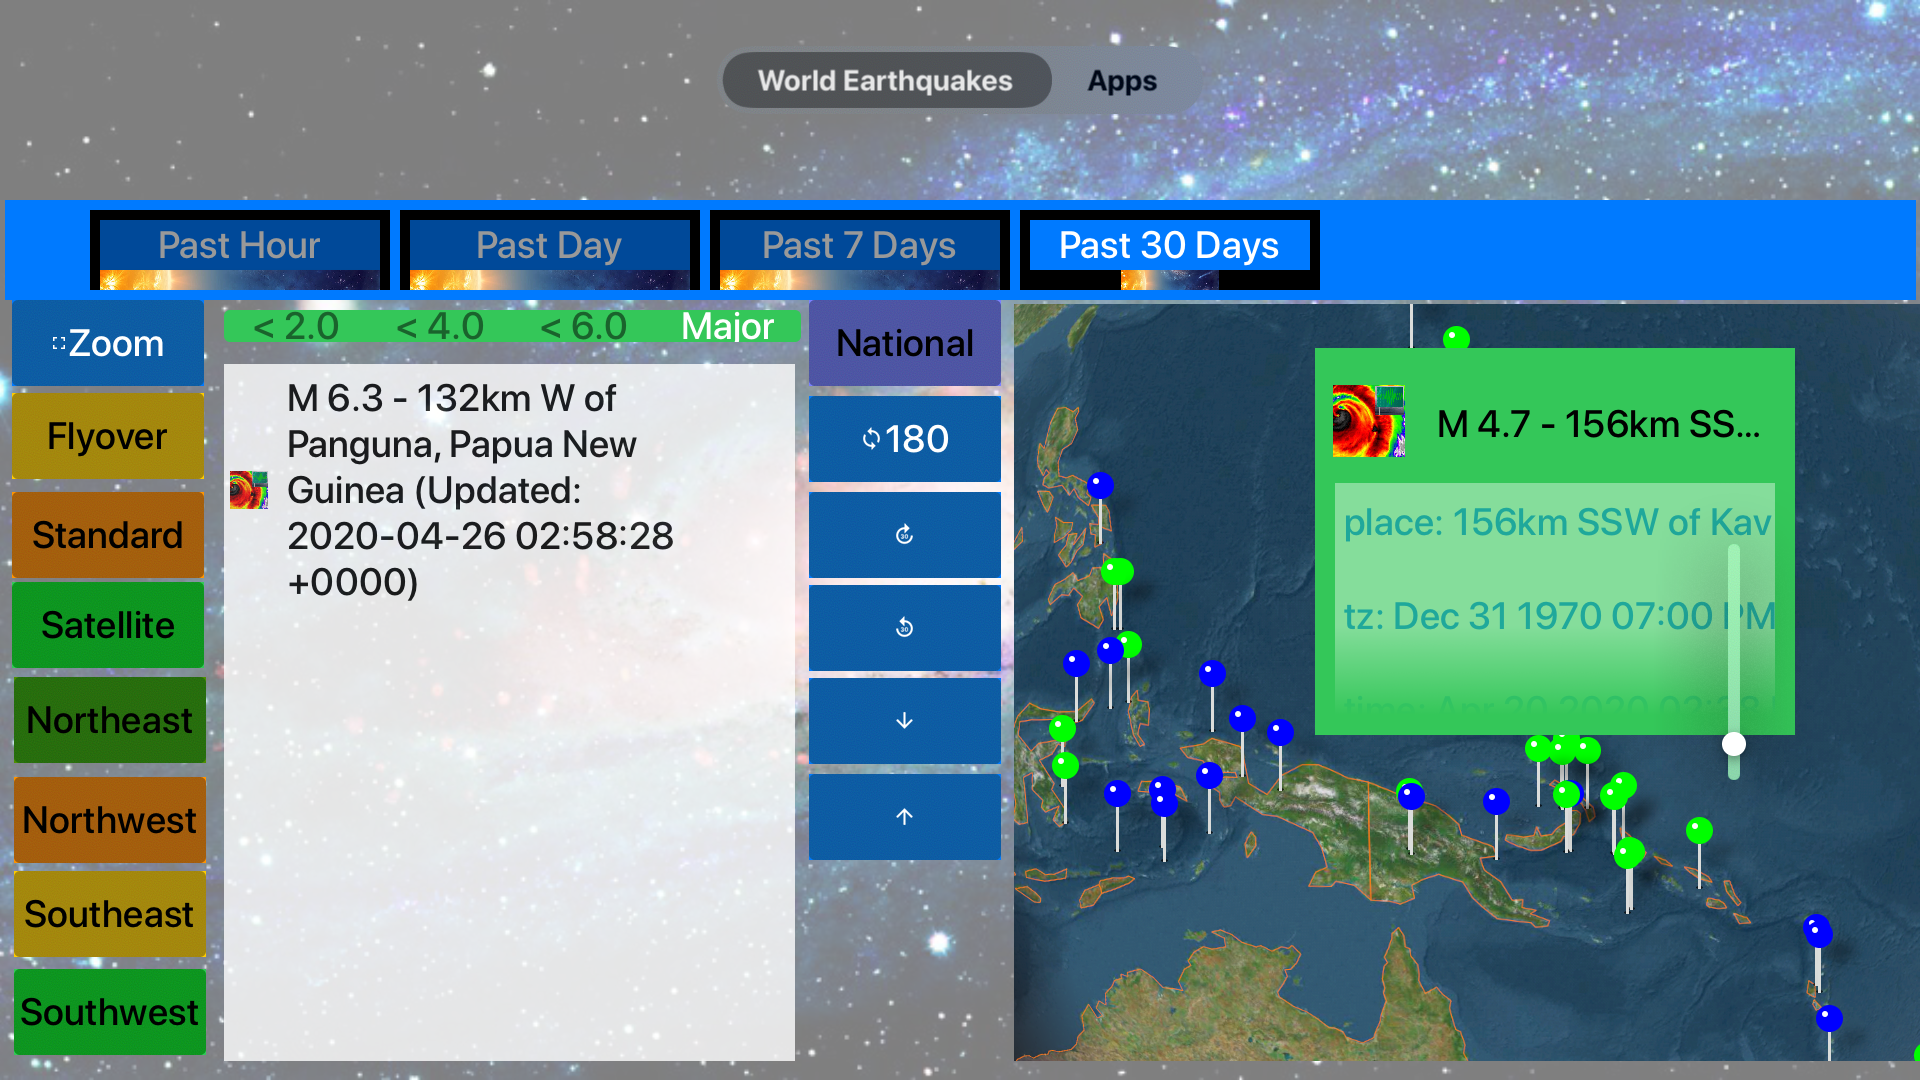1920x1080 pixels.
Task: Switch map to Standard view
Action: 108,534
